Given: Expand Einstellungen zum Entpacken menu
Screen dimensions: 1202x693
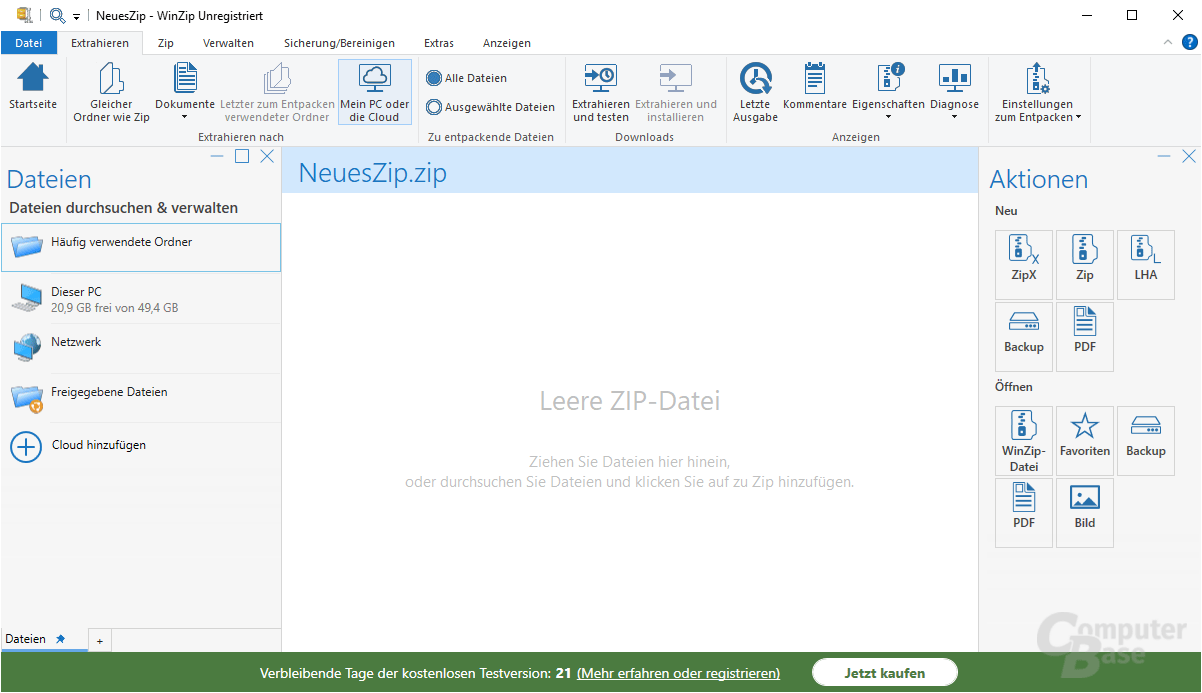Looking at the screenshot, I should 1037,92.
